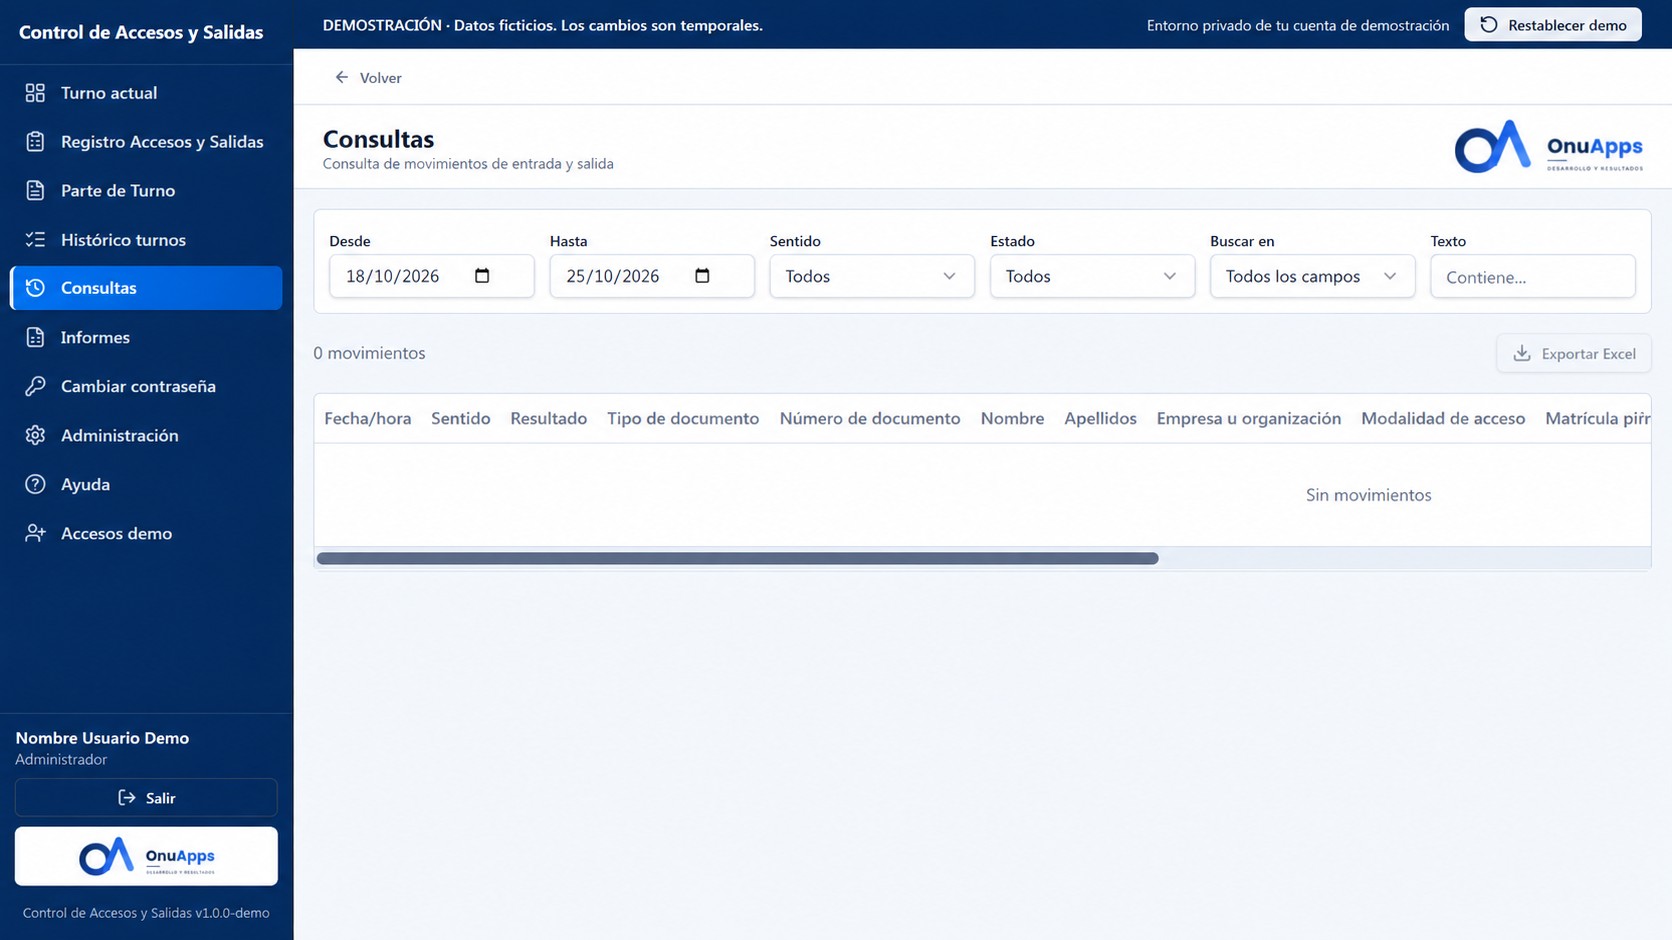Click the Informes report icon
This screenshot has height=940, width=1672.
35,337
